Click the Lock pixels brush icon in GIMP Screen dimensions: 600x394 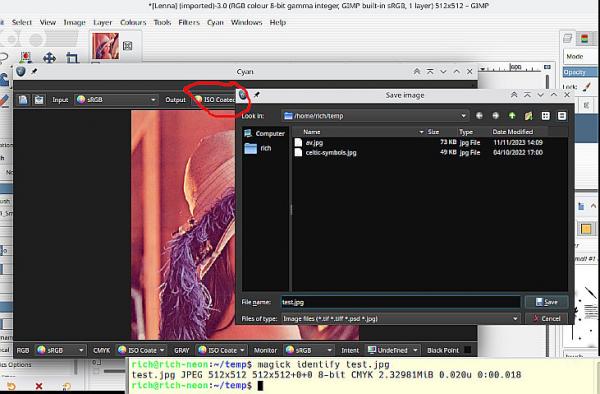coord(587,87)
